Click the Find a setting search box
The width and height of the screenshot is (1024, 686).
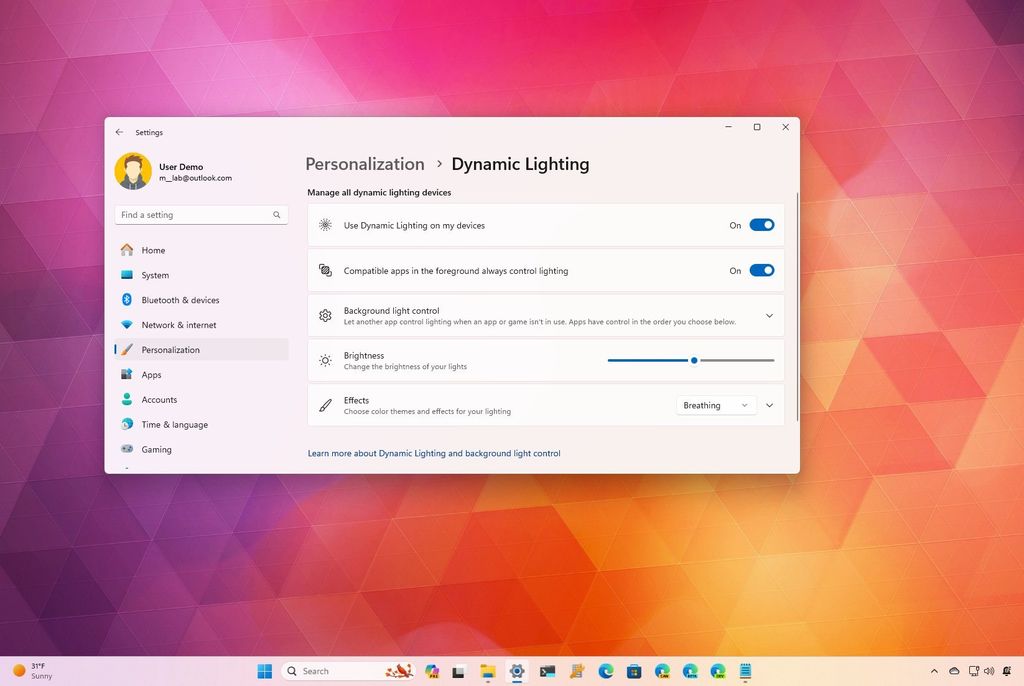[x=200, y=214]
